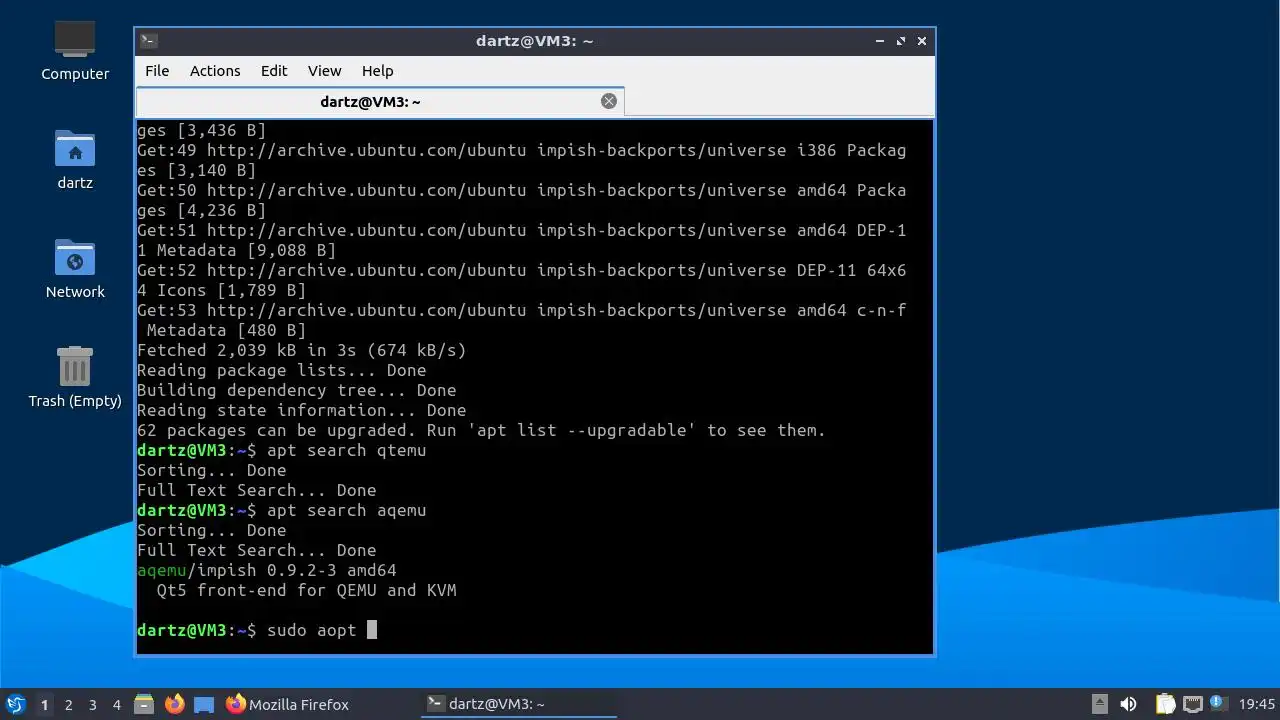Close the terminal window
The image size is (1280, 720).
coord(922,41)
